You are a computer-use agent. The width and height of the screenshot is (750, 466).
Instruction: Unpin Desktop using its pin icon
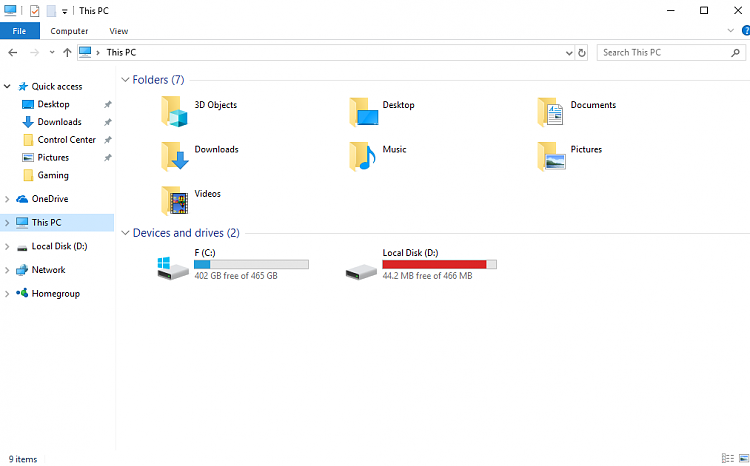(x=108, y=104)
